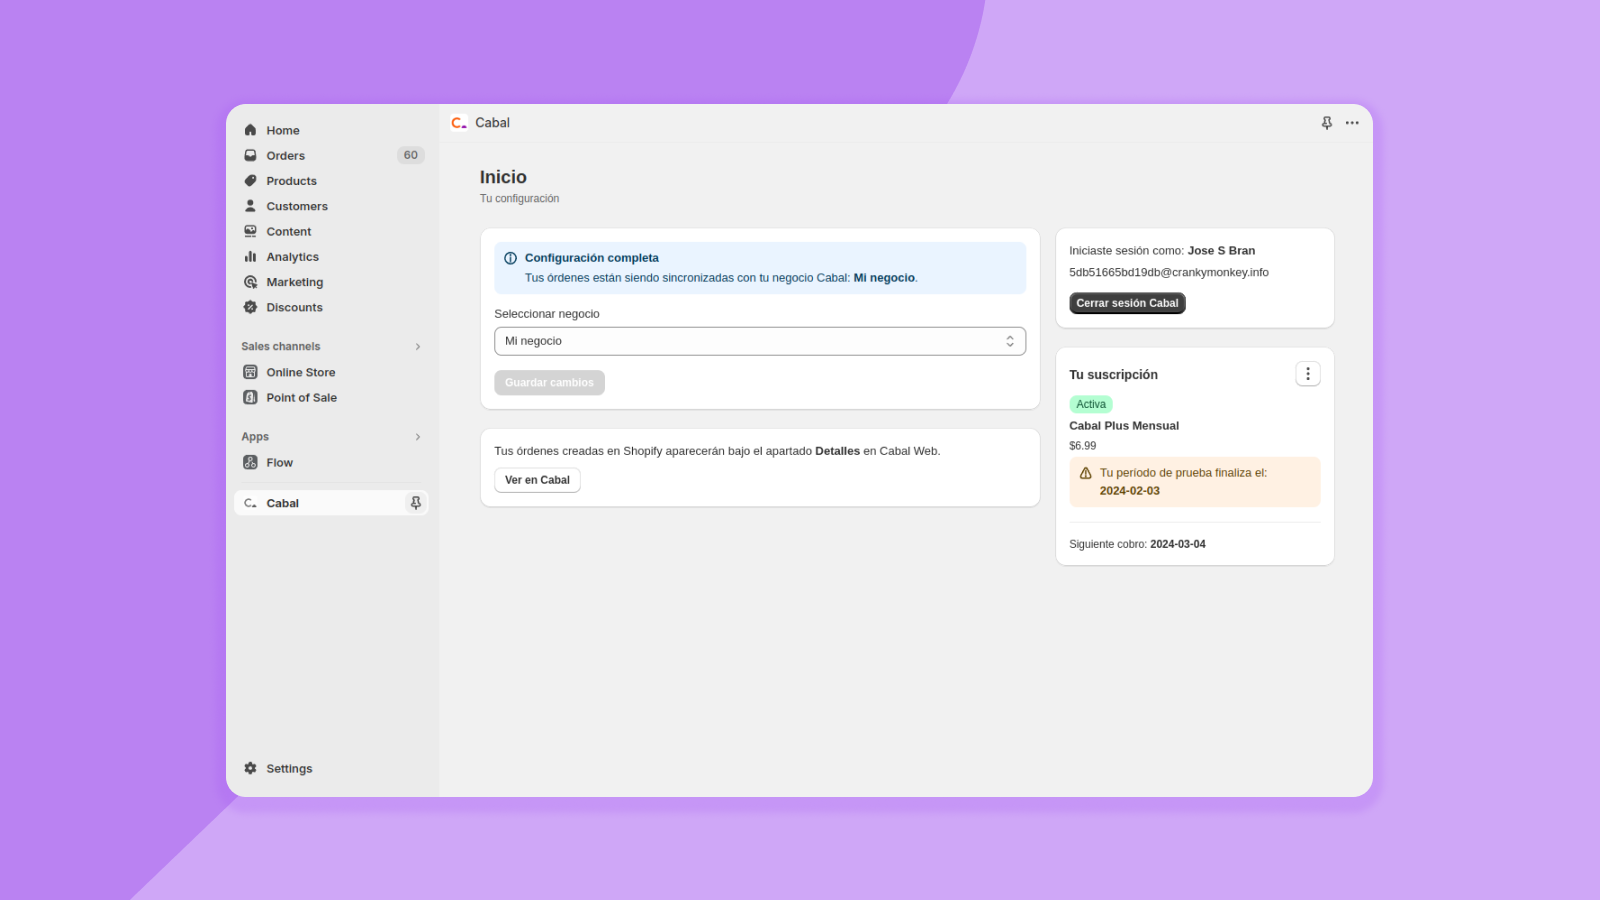
Task: Click the Marketing target icon
Action: 250,282
